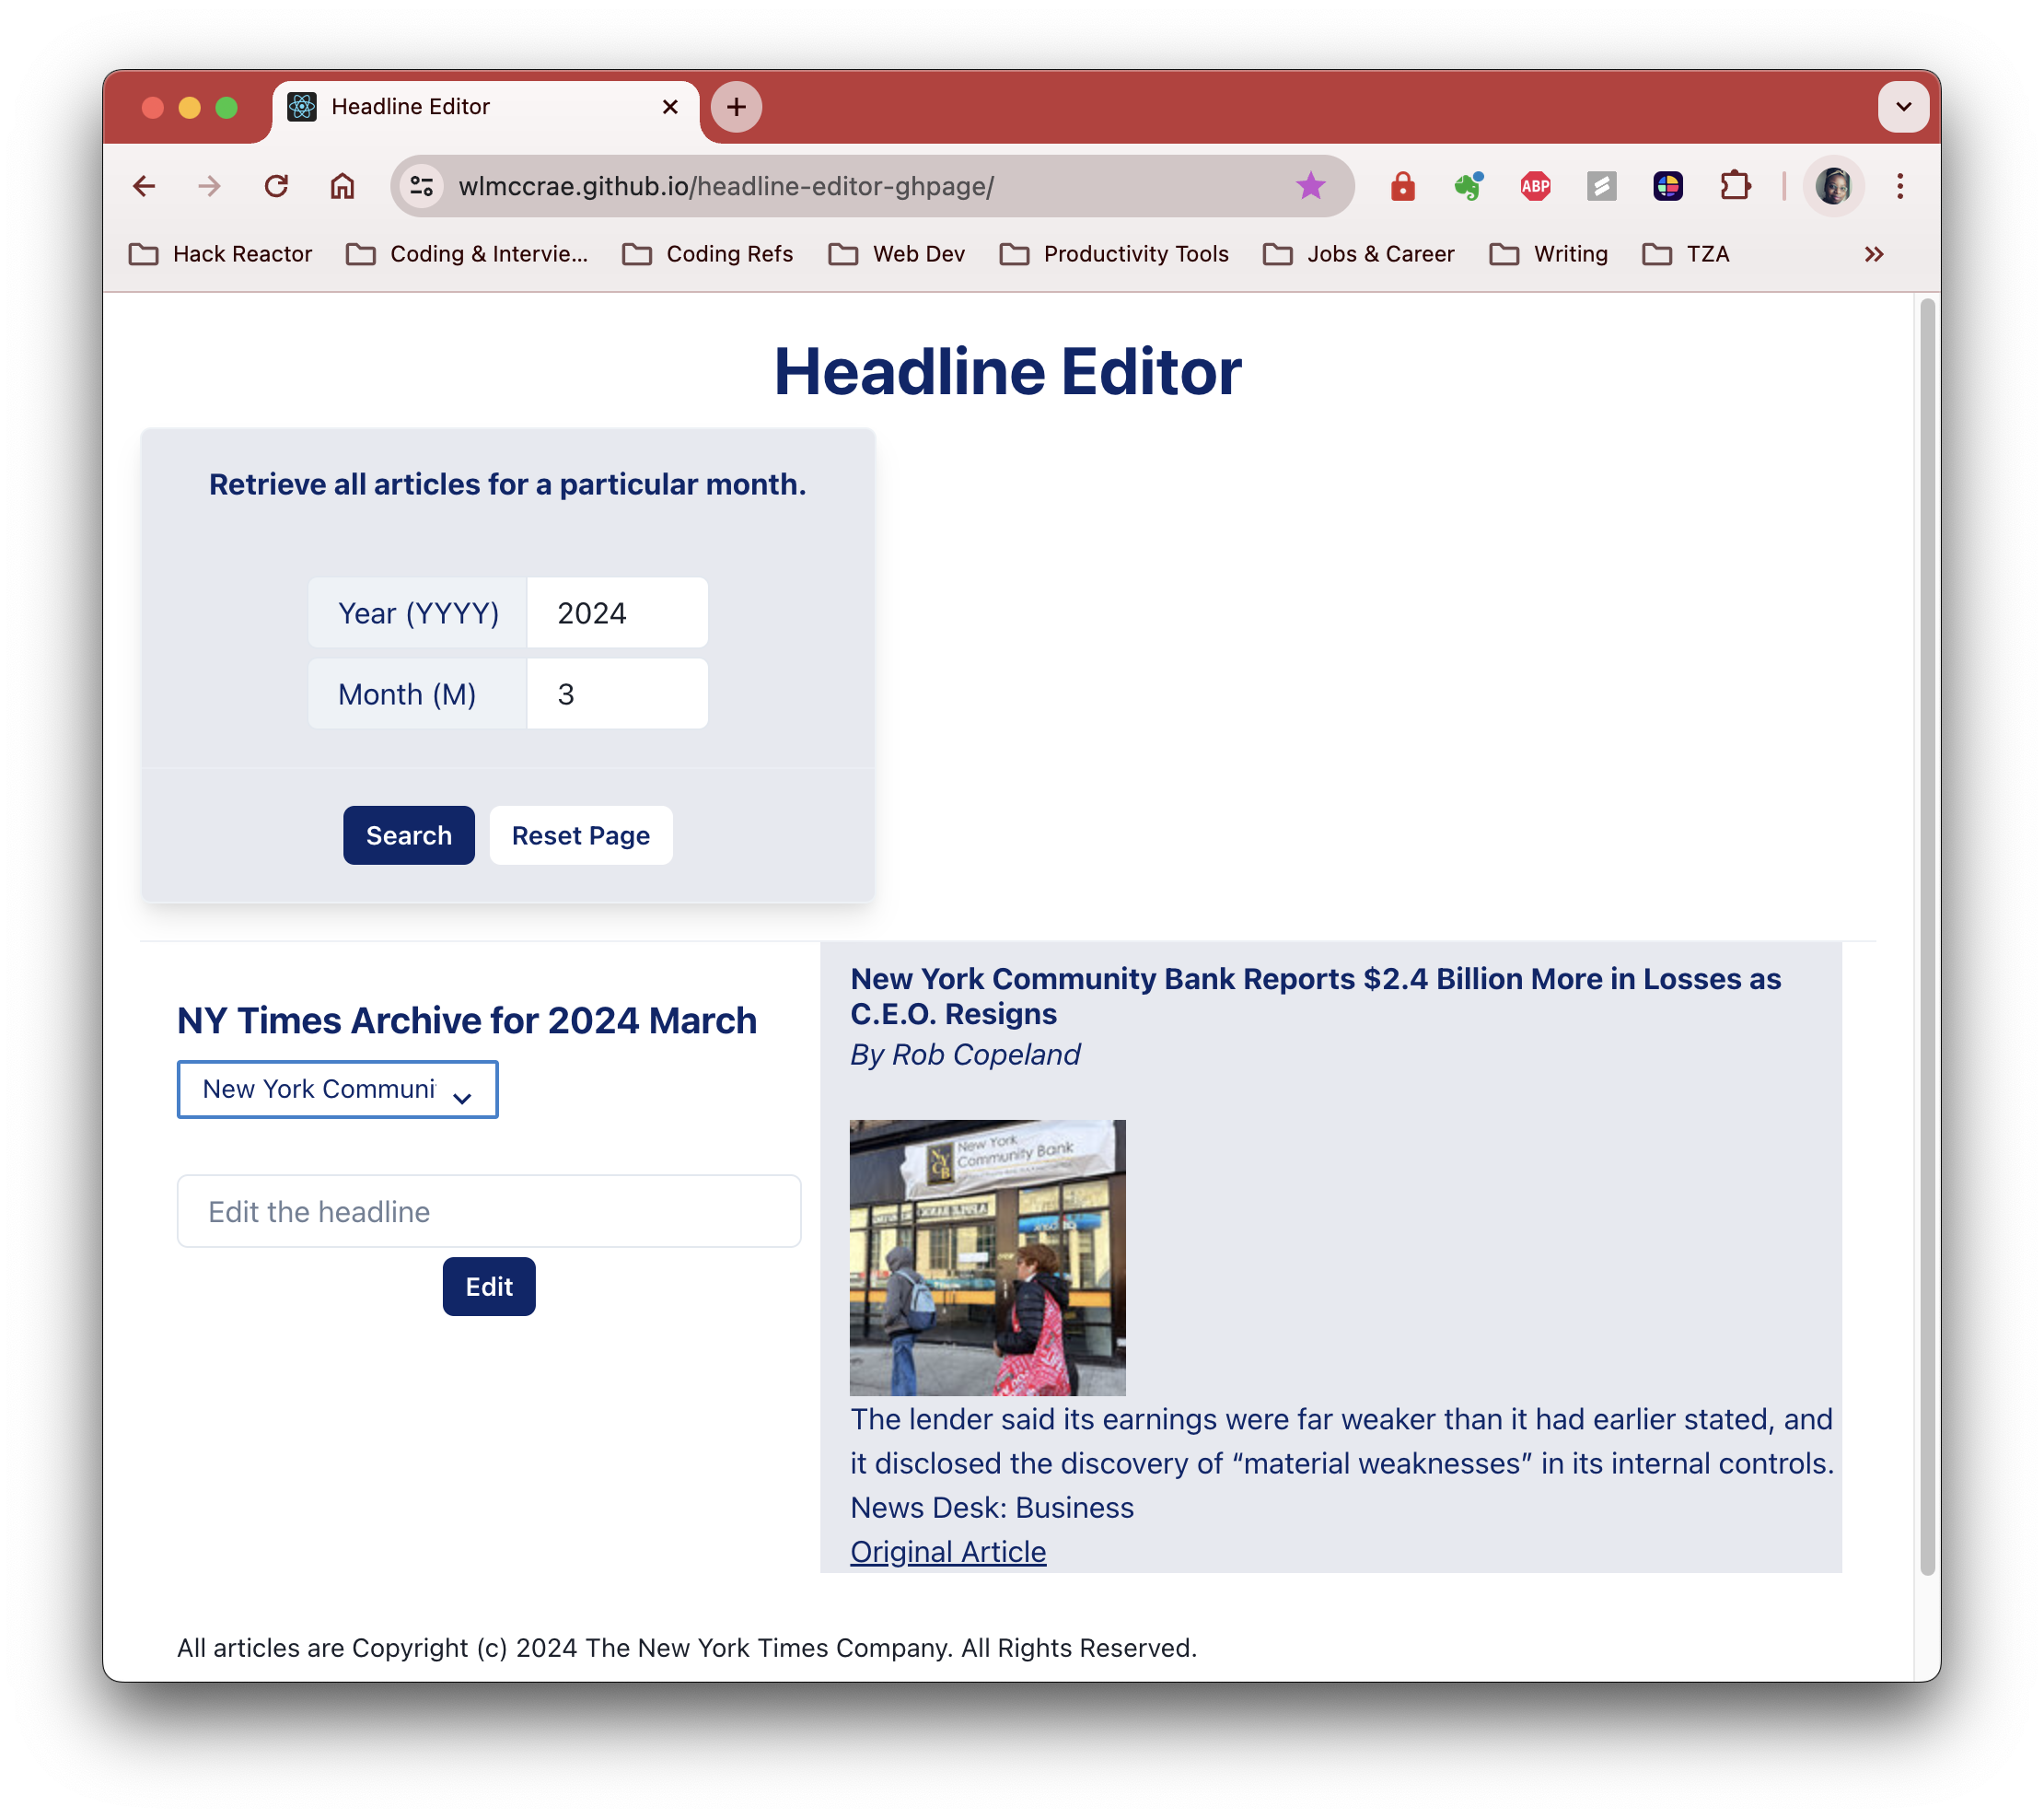Click the Year (YYYY) label

[x=418, y=613]
